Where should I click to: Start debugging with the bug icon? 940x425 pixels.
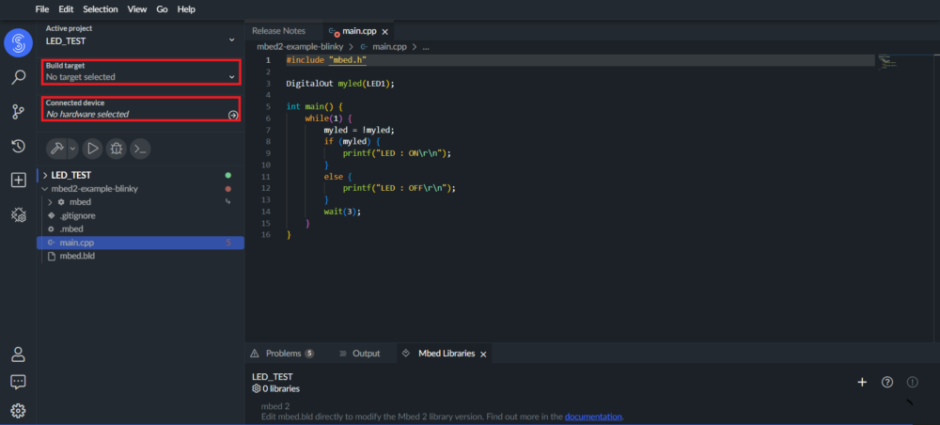pyautogui.click(x=117, y=149)
